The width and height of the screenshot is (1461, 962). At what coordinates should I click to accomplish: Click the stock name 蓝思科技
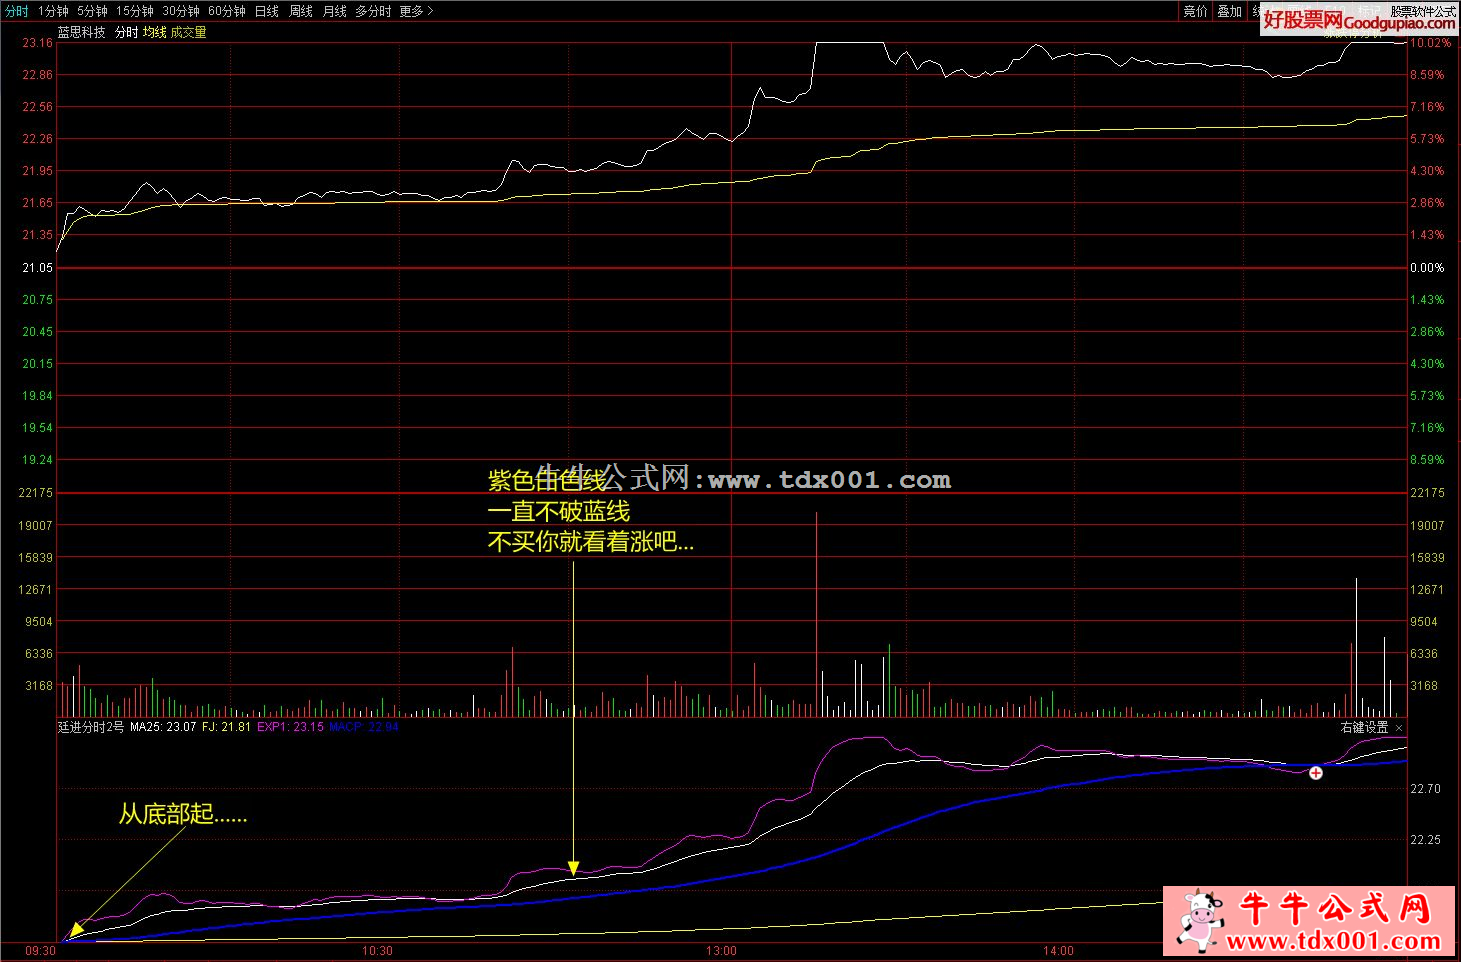point(81,32)
